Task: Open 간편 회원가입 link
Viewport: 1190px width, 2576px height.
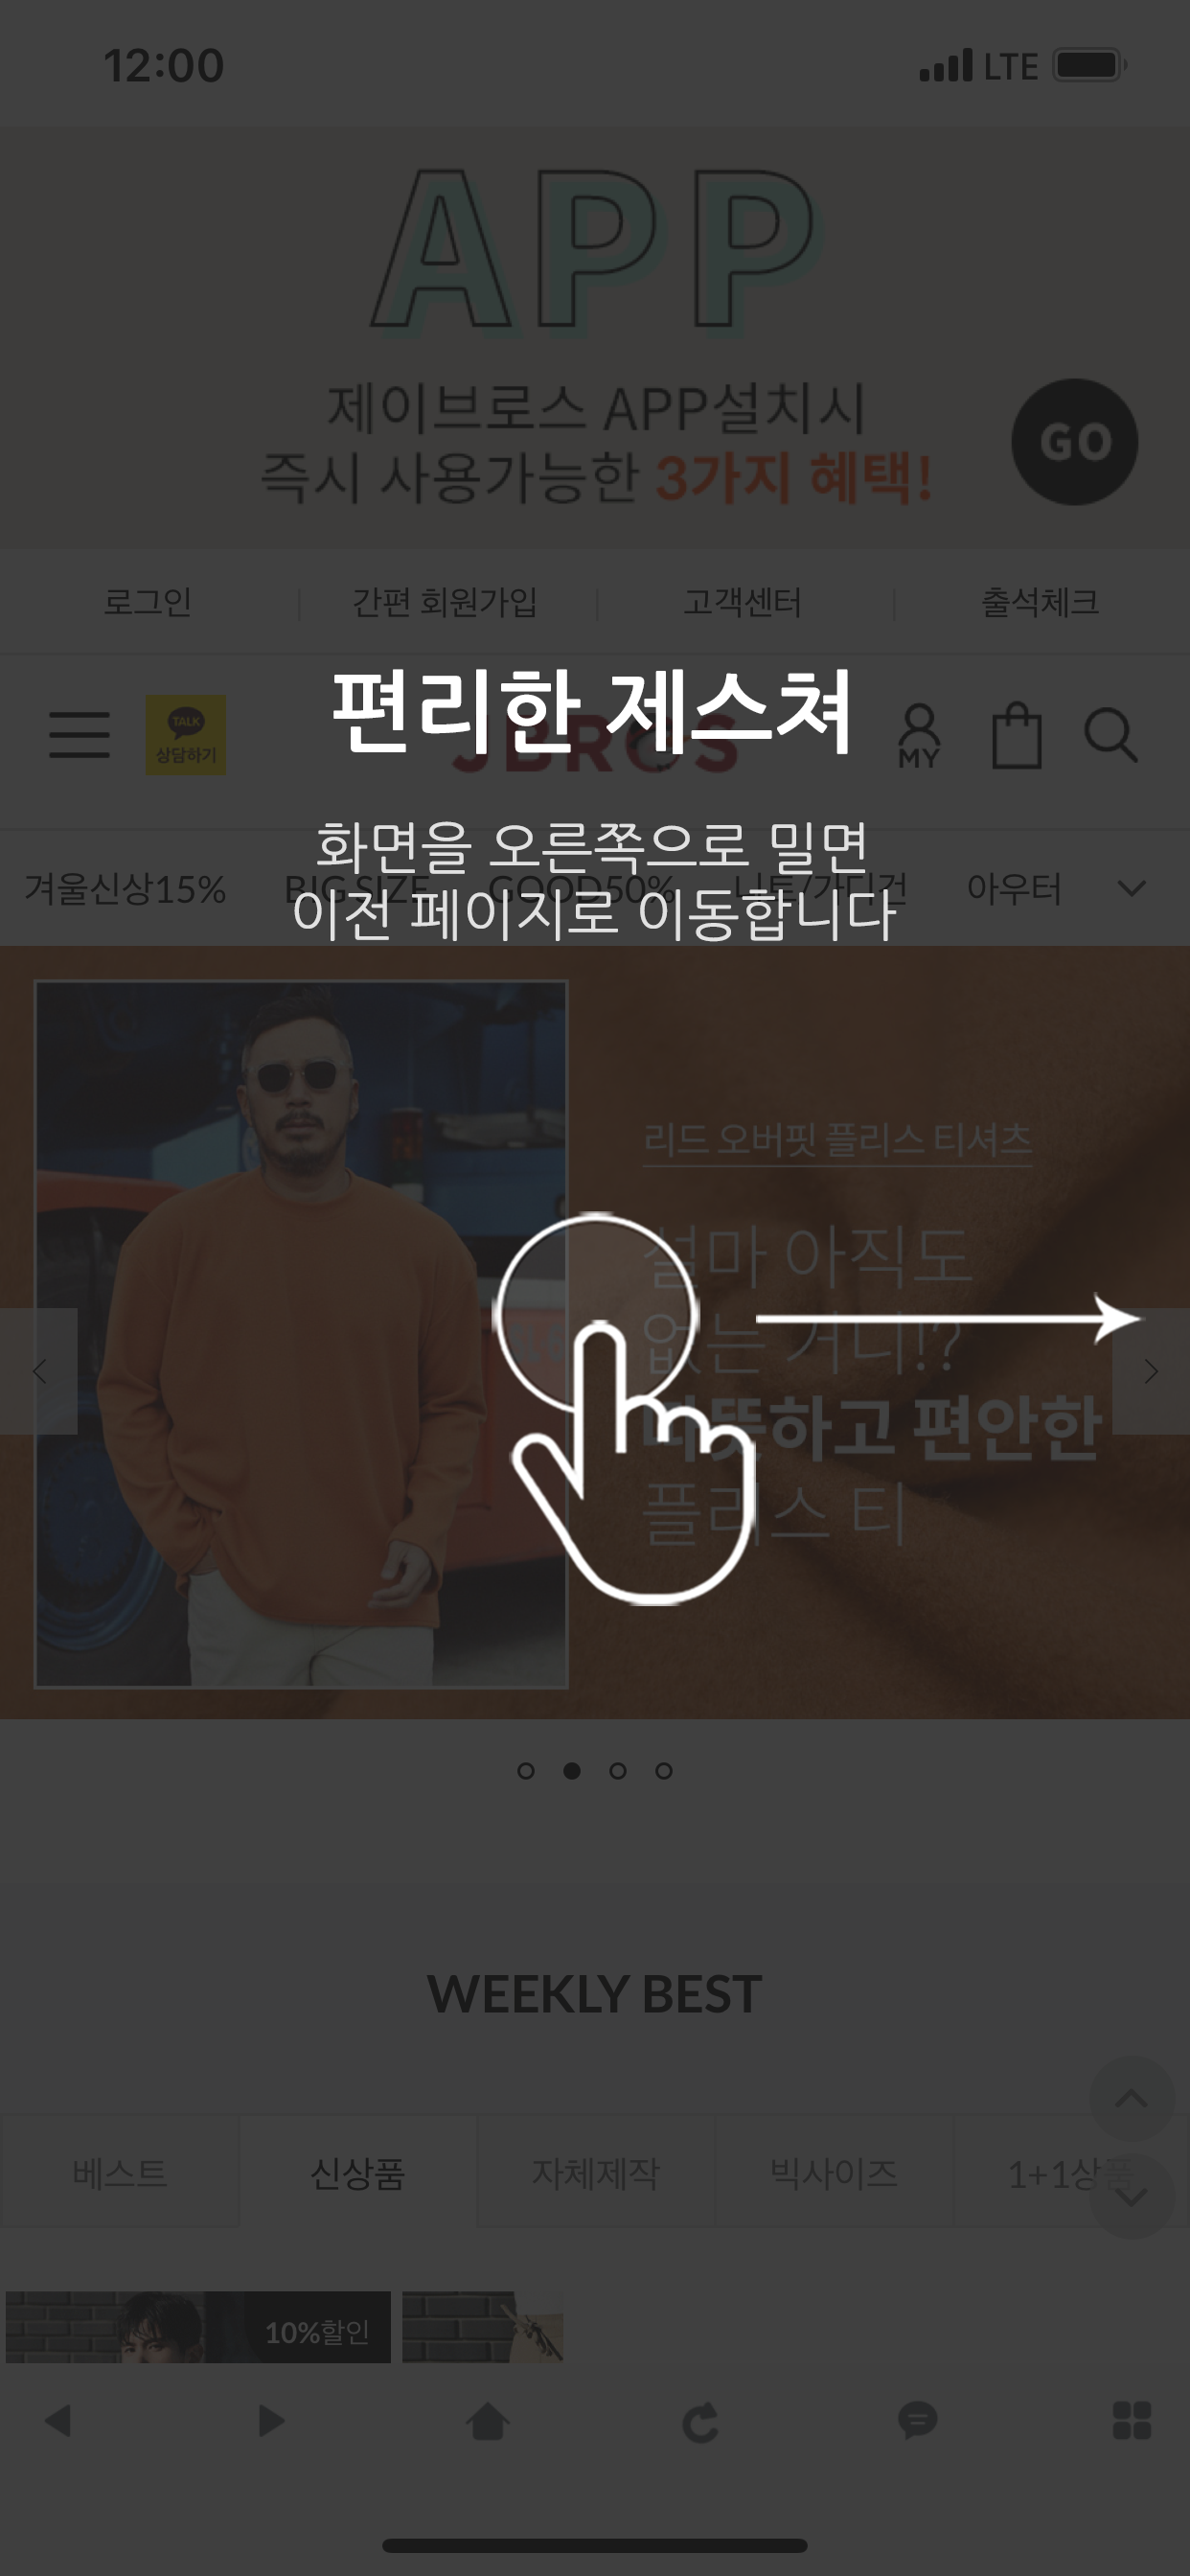Action: tap(445, 602)
